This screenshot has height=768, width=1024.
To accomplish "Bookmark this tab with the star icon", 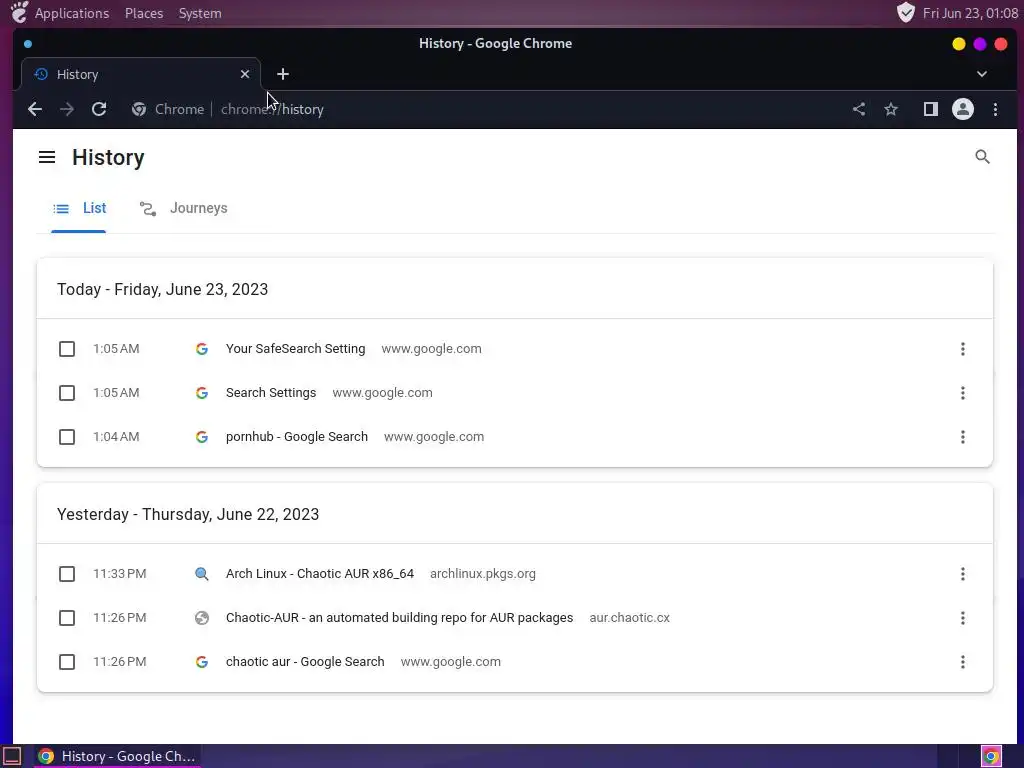I will point(891,109).
